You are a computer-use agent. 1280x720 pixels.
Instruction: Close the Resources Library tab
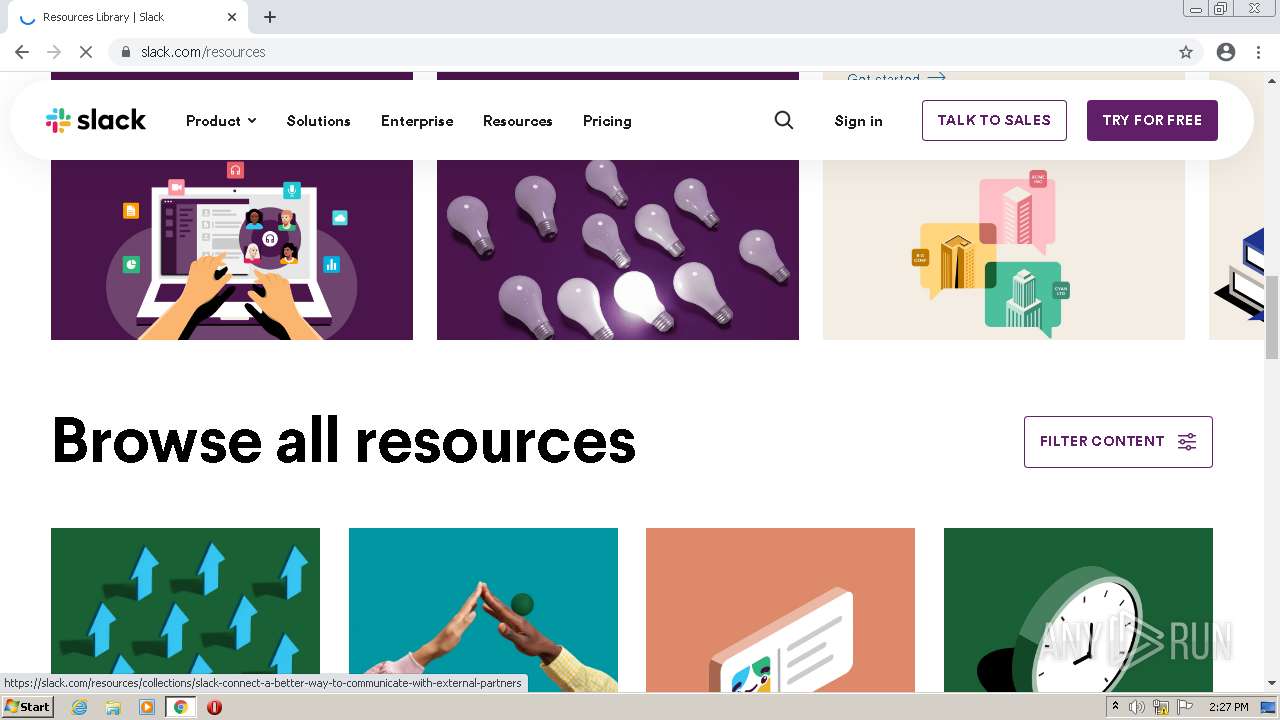click(232, 17)
